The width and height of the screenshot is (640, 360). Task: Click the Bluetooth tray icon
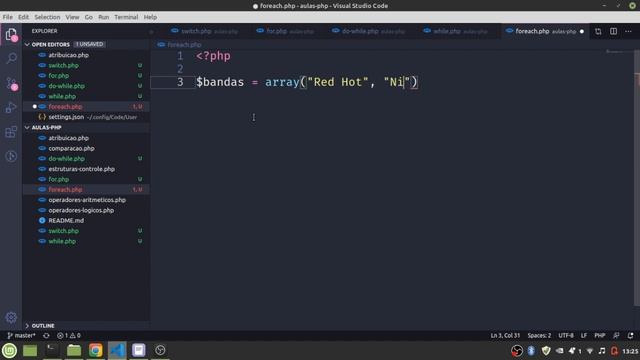pyautogui.click(x=531, y=351)
